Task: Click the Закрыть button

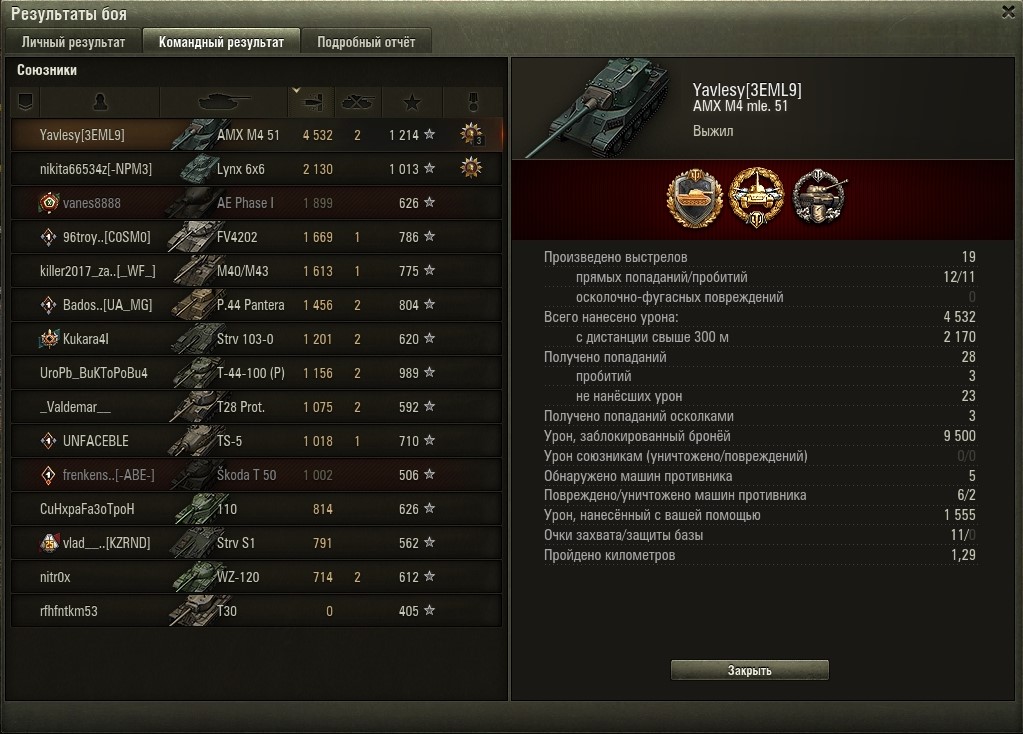Action: coord(750,670)
